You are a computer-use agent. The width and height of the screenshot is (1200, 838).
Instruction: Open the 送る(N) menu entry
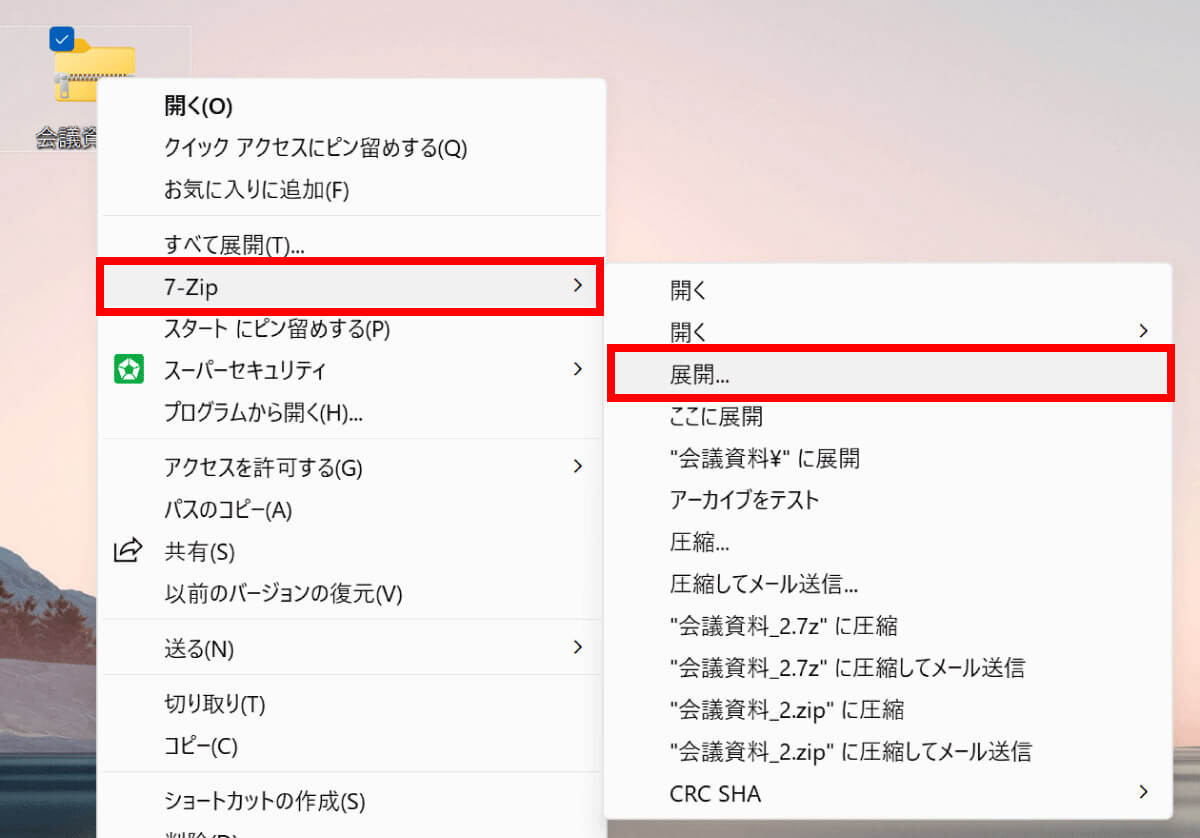[352, 649]
